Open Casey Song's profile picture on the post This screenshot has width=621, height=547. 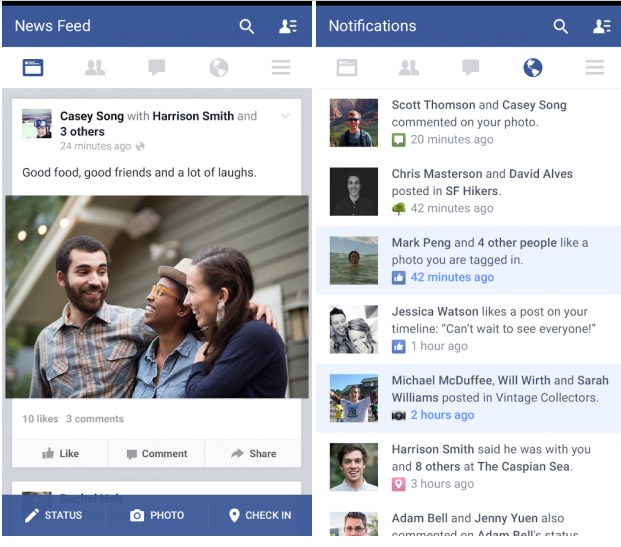click(x=37, y=124)
